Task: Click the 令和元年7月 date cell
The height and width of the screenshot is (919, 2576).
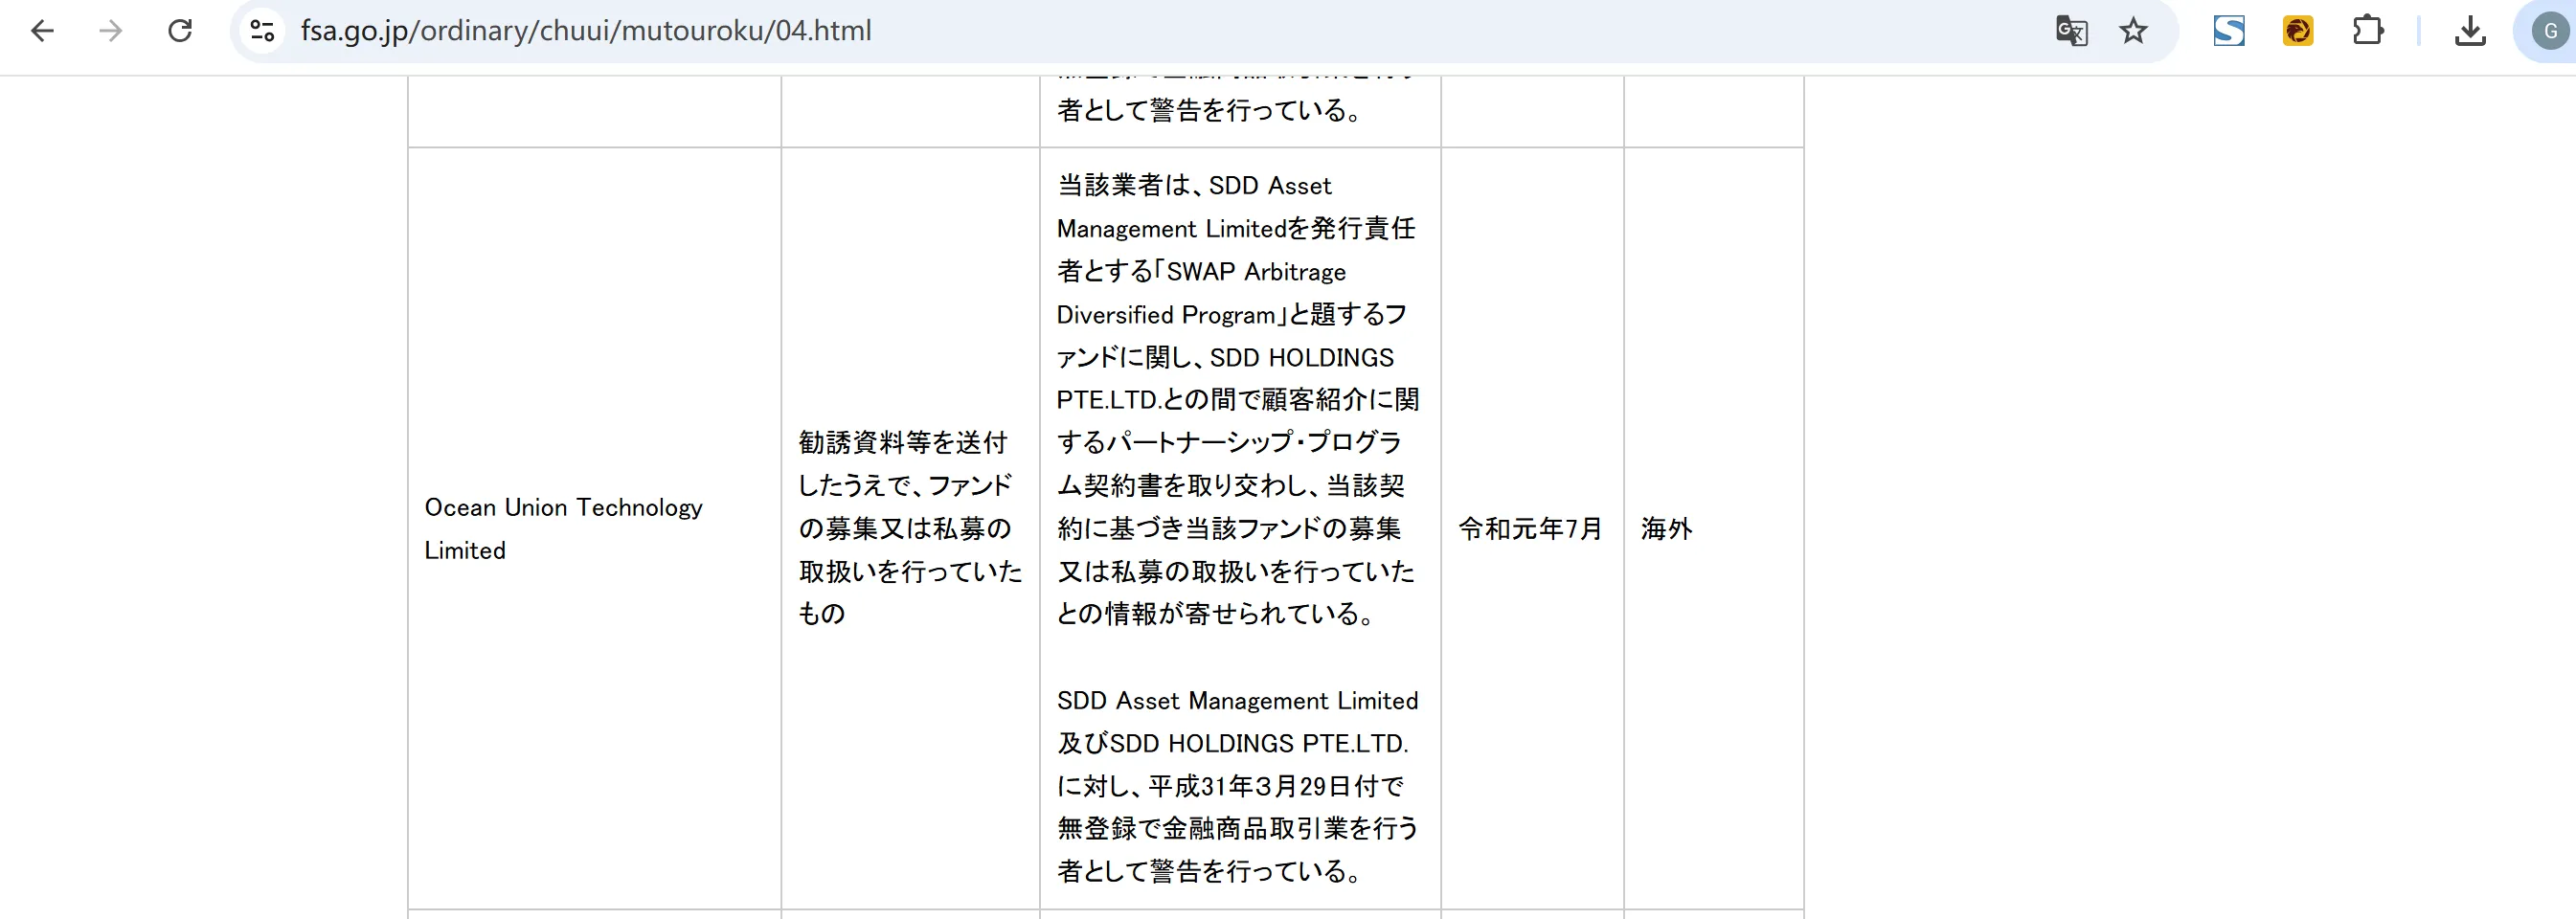Action: tap(1530, 528)
